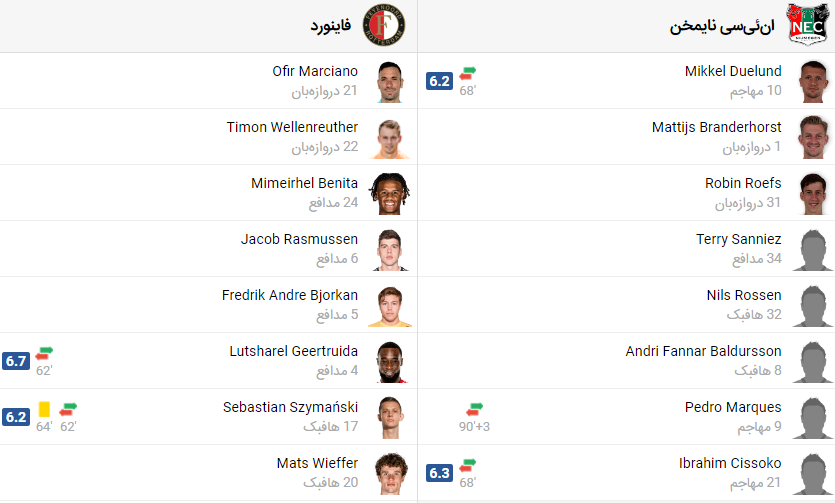Click the ان‌ئی‌سی نایمخن team name header
Screen dimensions: 835x503
coord(723,26)
